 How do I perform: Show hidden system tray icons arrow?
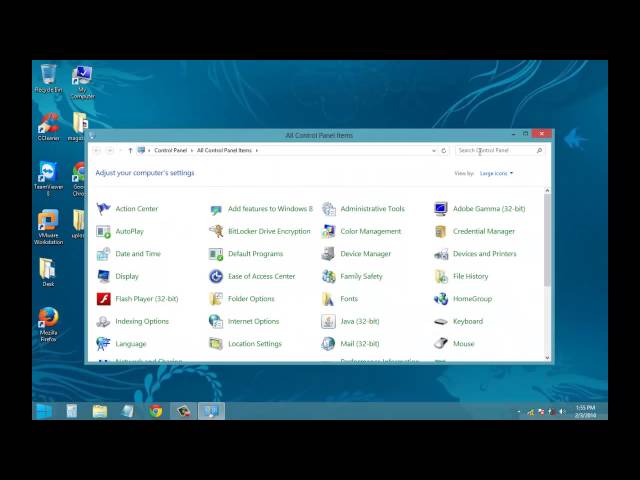coord(519,412)
